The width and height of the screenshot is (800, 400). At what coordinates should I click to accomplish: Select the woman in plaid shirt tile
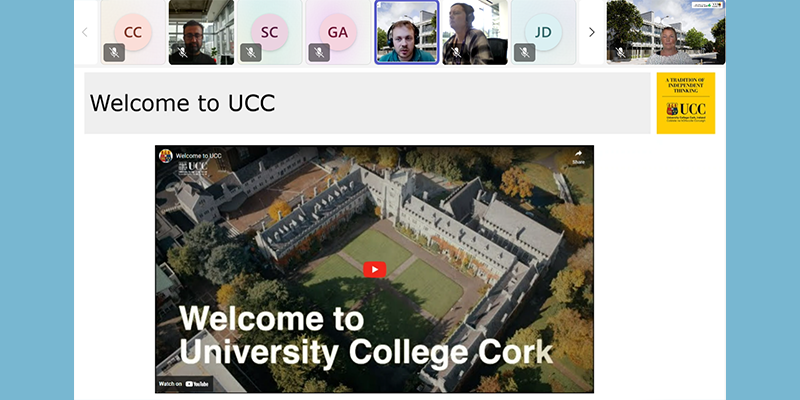click(x=475, y=32)
